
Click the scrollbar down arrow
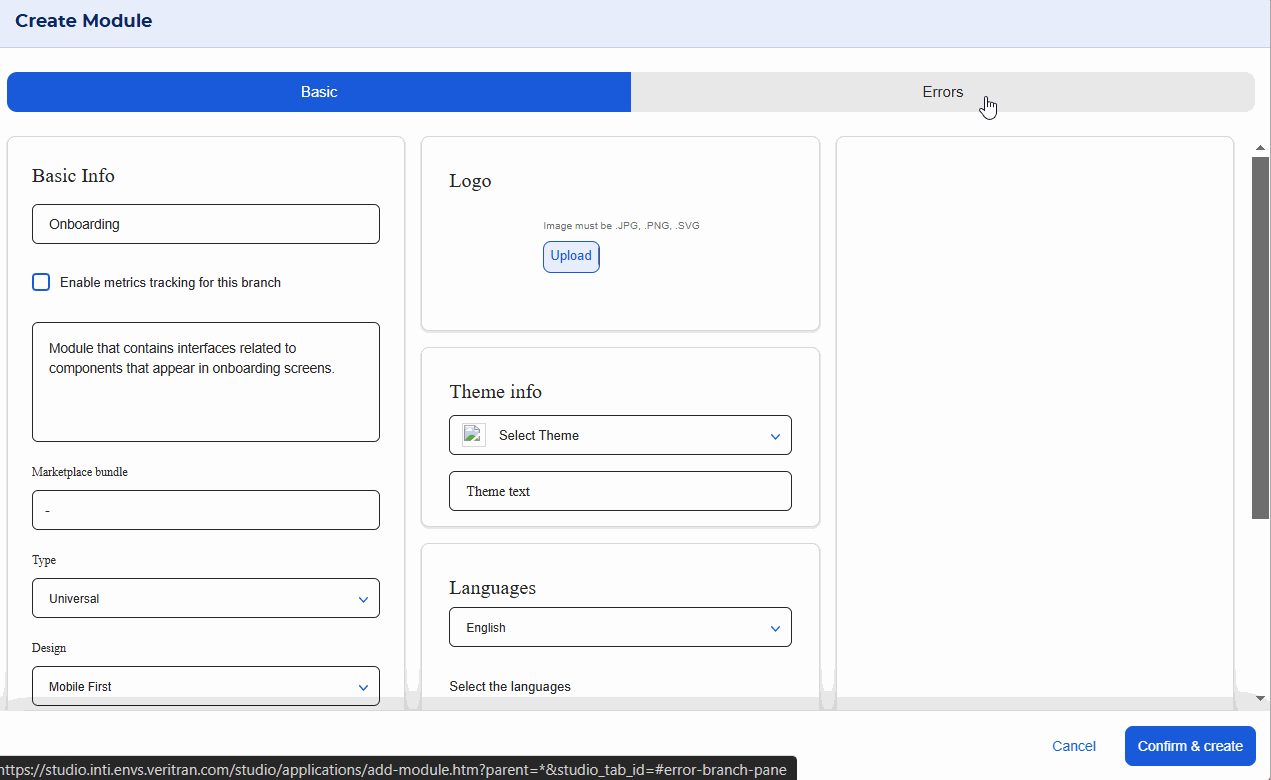coord(1260,698)
